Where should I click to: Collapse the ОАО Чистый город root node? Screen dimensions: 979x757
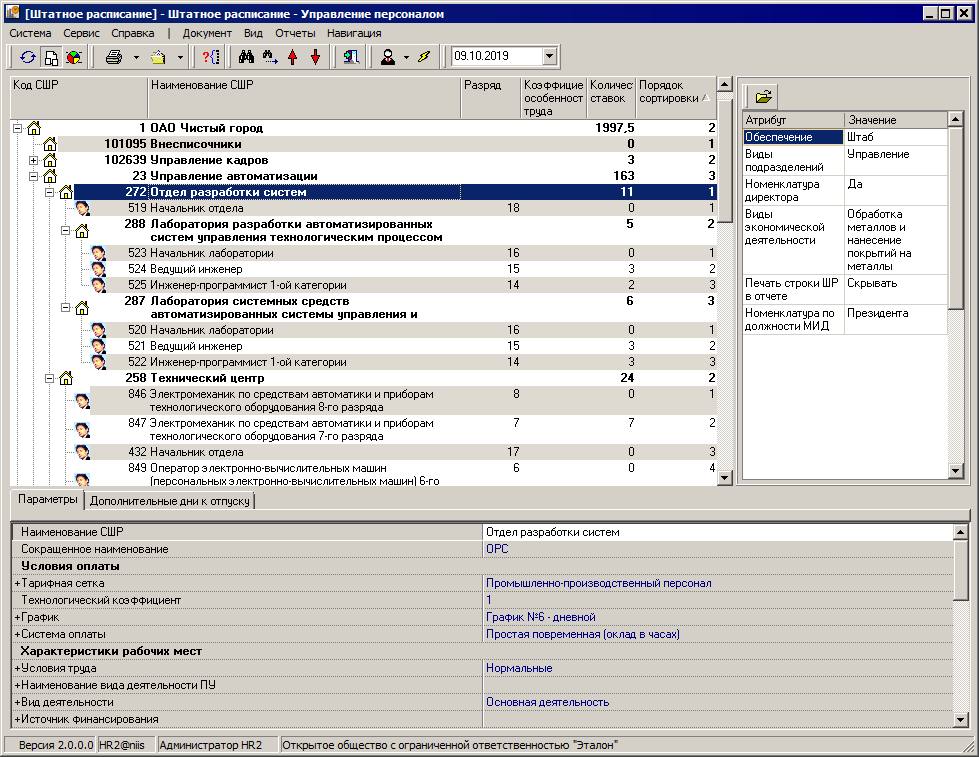[x=17, y=129]
